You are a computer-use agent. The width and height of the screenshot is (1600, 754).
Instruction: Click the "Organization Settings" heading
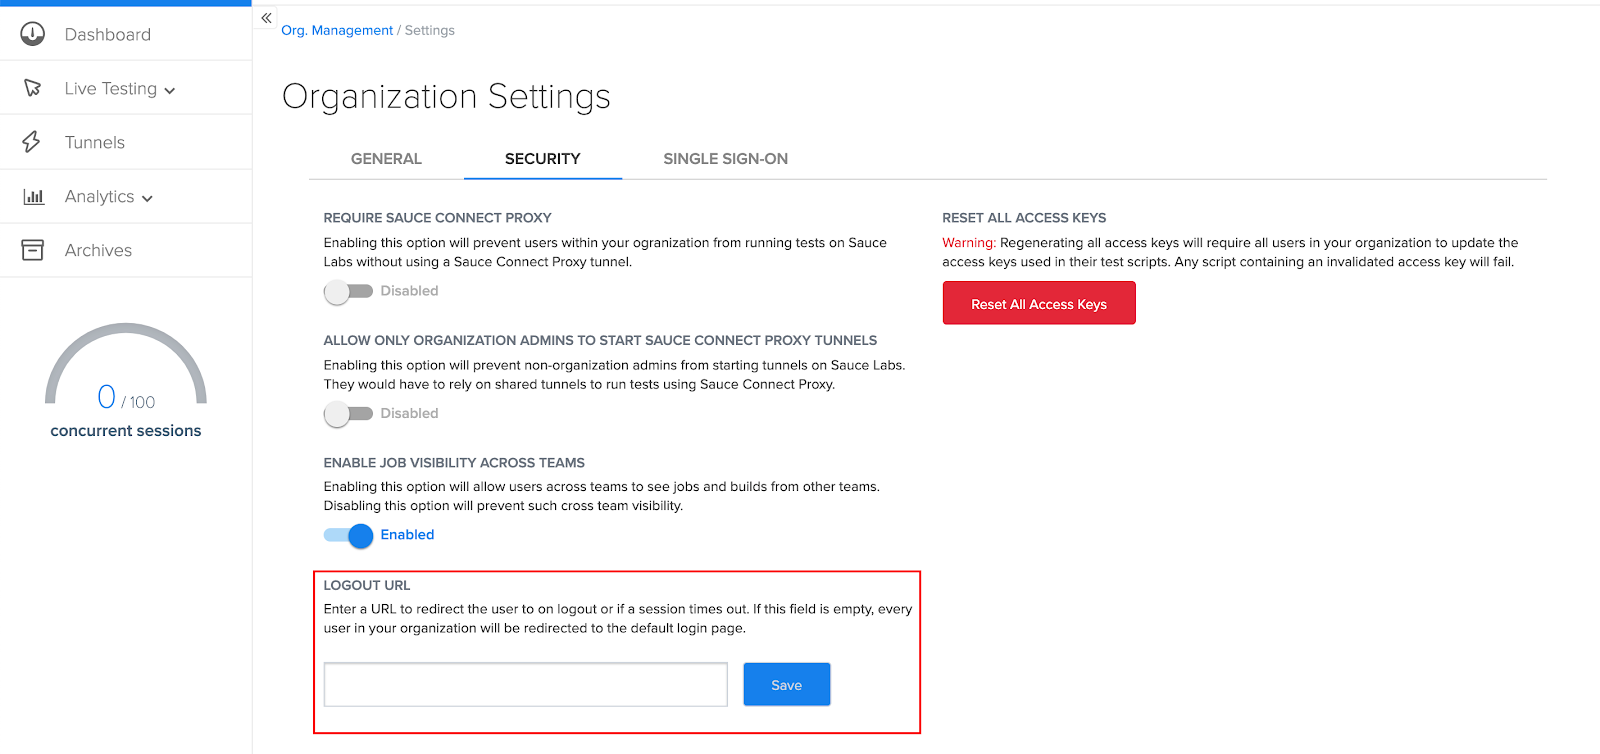(447, 96)
